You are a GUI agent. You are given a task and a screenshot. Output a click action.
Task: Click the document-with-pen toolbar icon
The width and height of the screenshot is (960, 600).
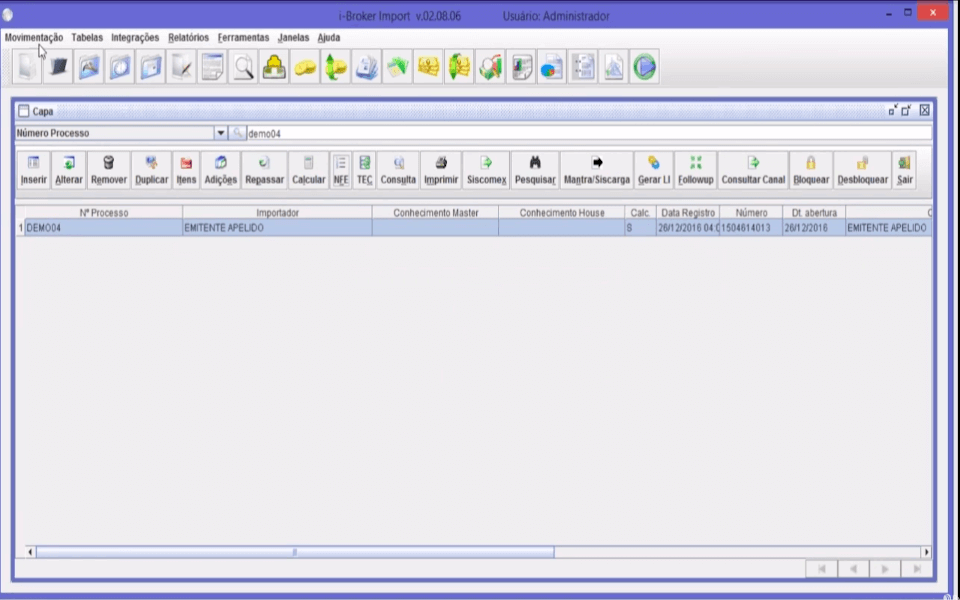point(182,66)
